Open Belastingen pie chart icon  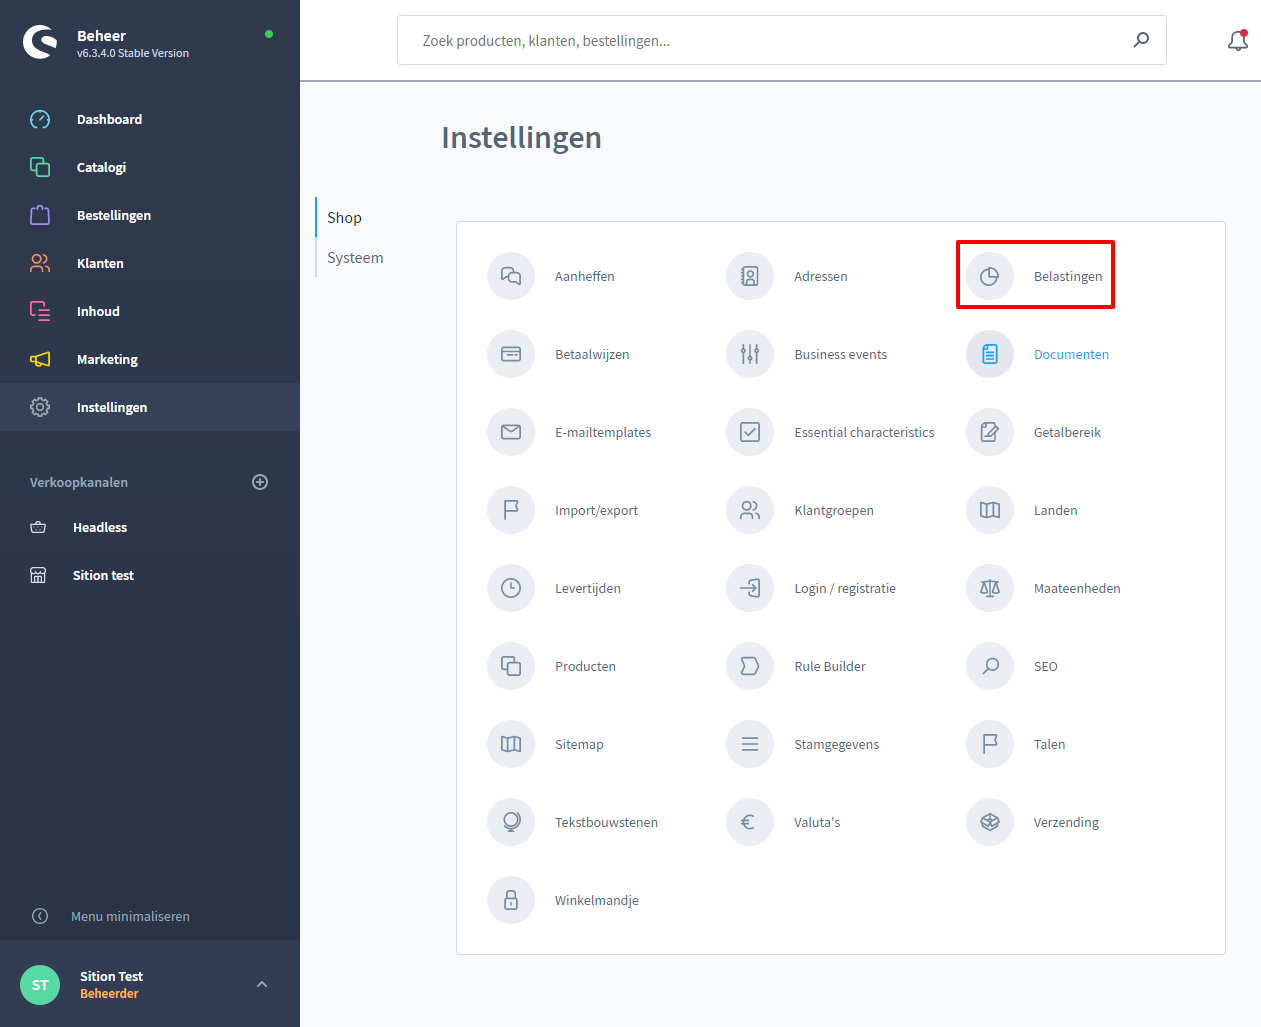coord(989,276)
